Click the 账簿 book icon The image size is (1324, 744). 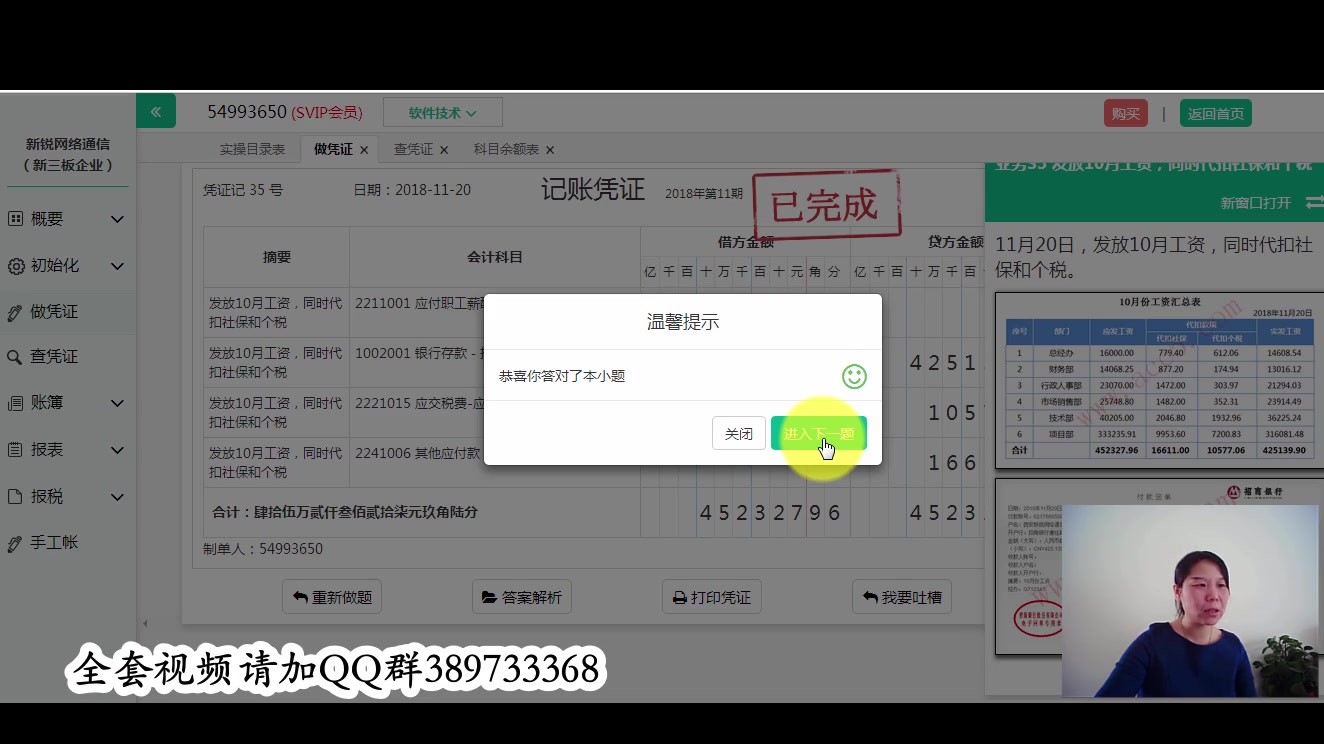pos(15,403)
